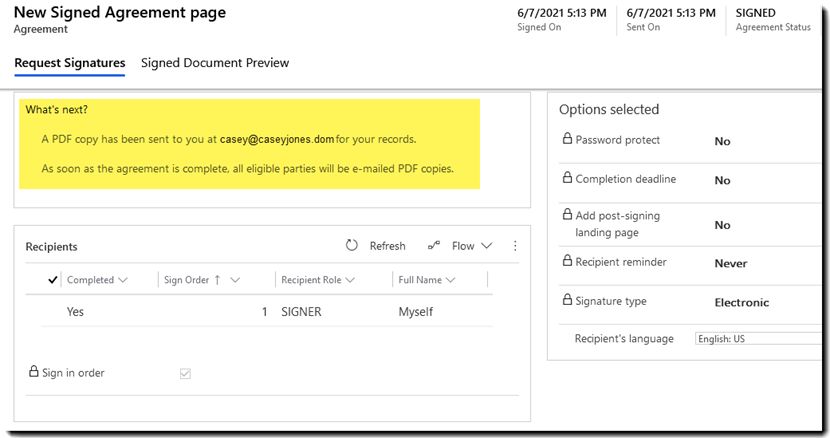
Task: Click lock icon beside Password protect
Action: (567, 140)
